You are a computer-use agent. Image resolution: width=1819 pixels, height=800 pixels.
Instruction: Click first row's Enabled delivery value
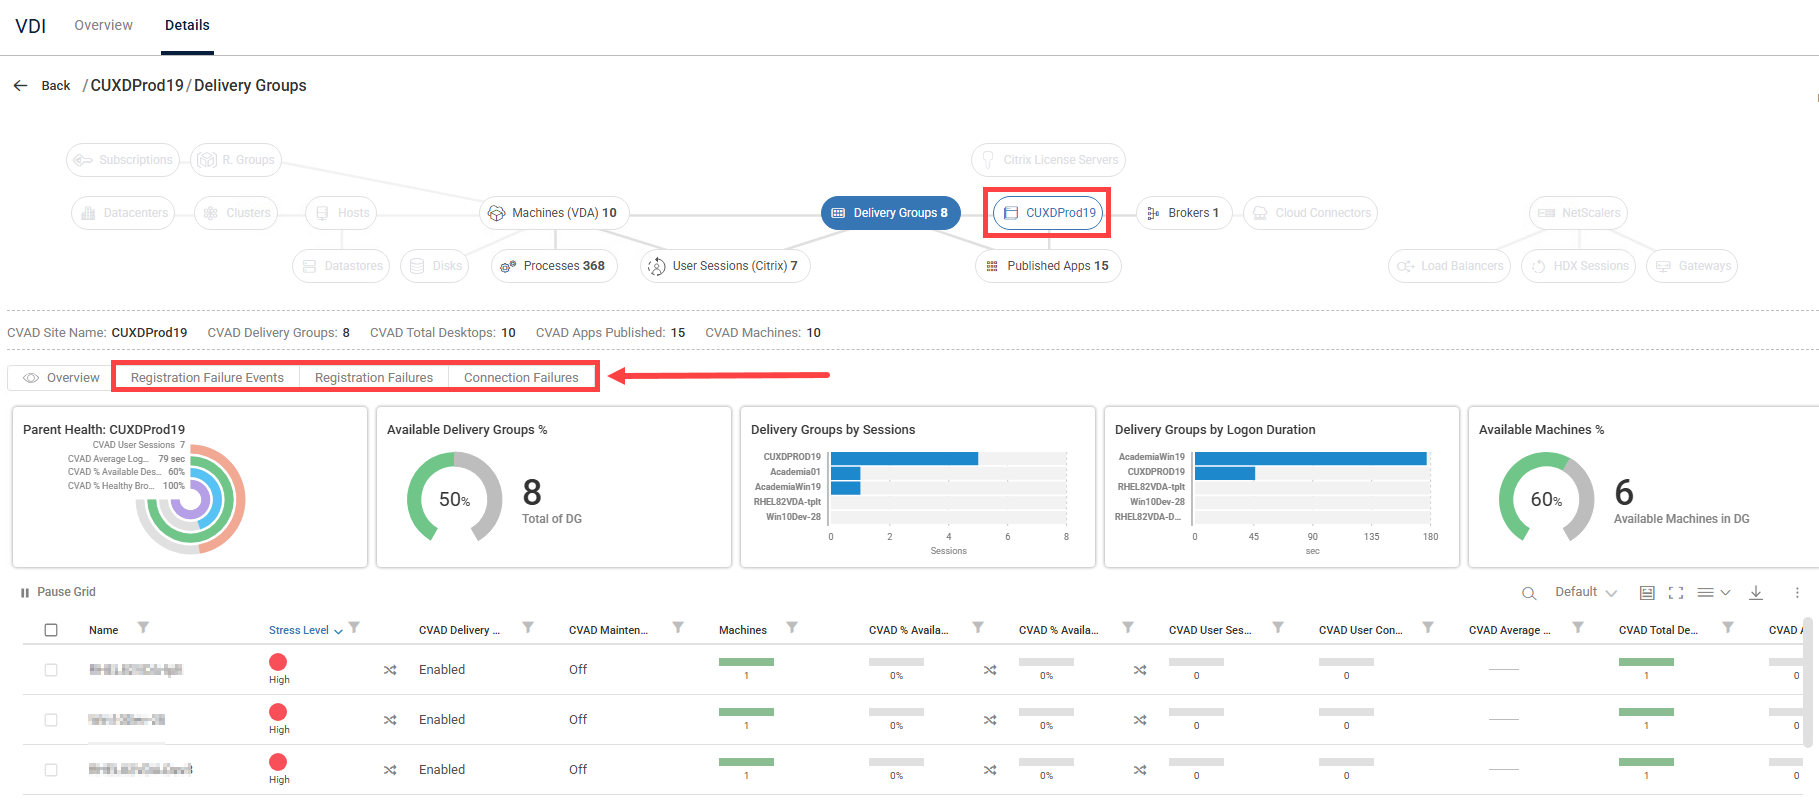pyautogui.click(x=442, y=670)
